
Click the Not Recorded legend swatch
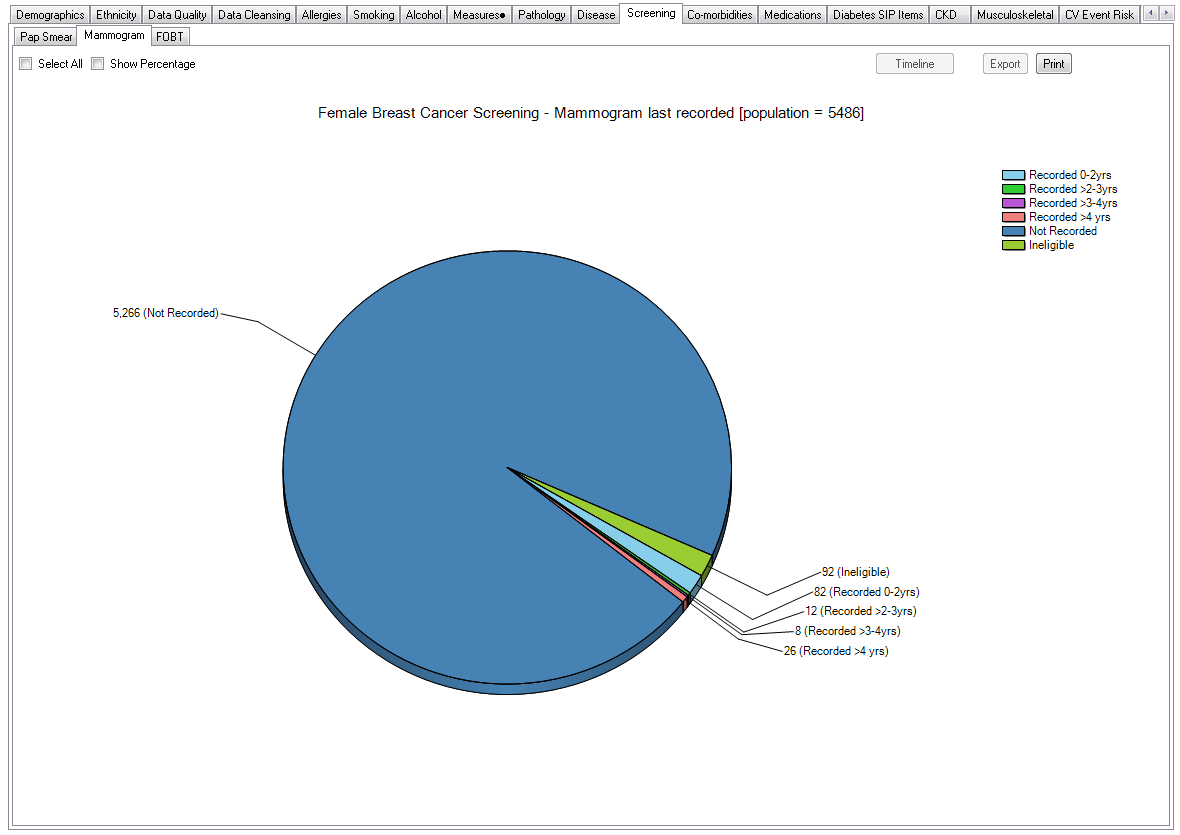(1013, 232)
